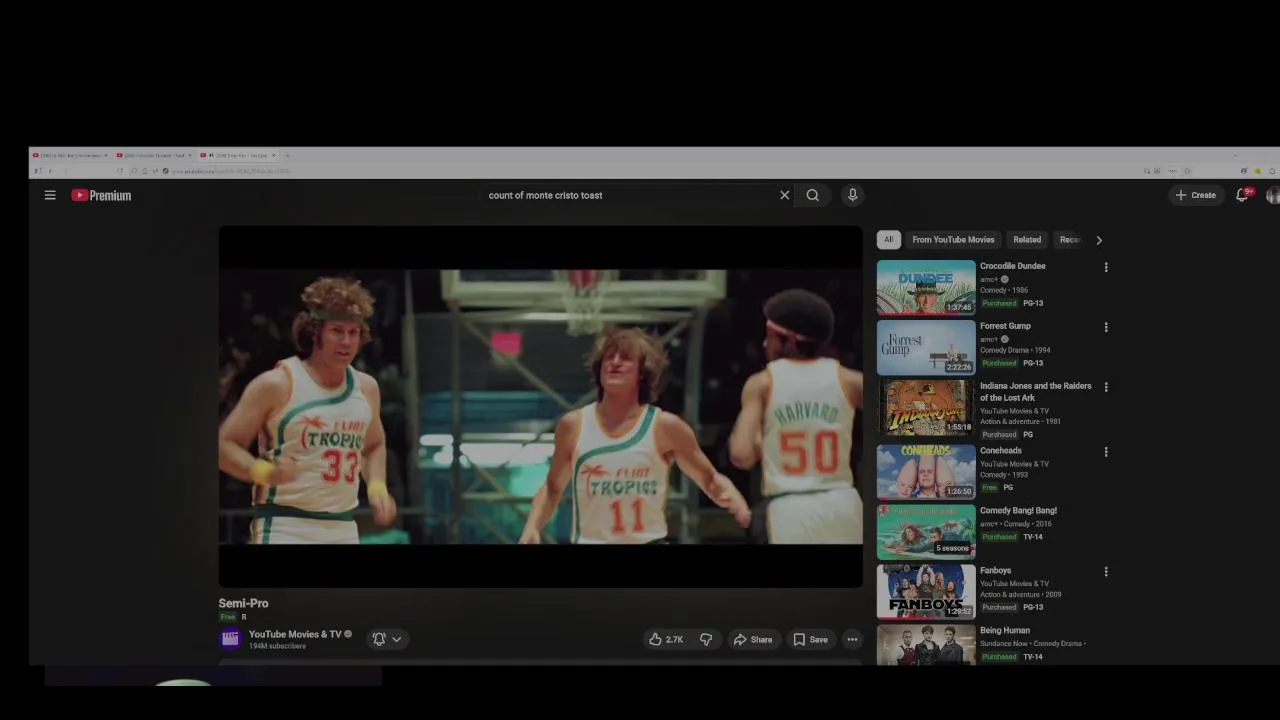The height and width of the screenshot is (720, 1280).
Task: Open Fanboys movie thumbnail
Action: click(926, 592)
